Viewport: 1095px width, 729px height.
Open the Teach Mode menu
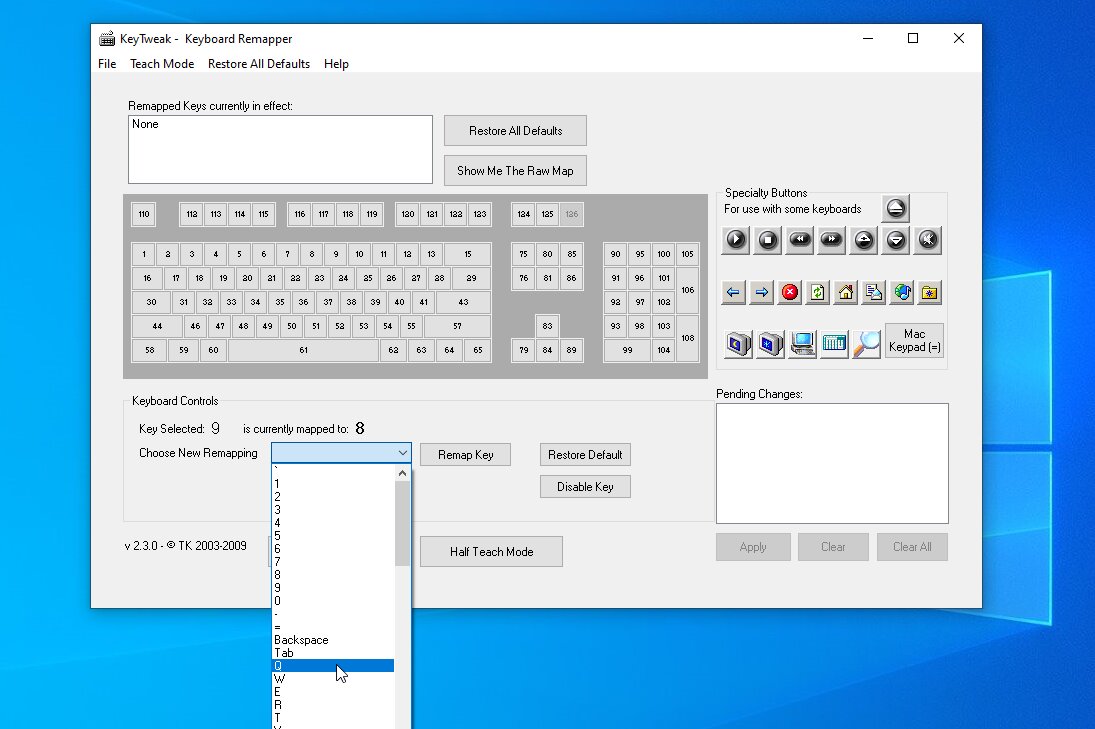(162, 64)
